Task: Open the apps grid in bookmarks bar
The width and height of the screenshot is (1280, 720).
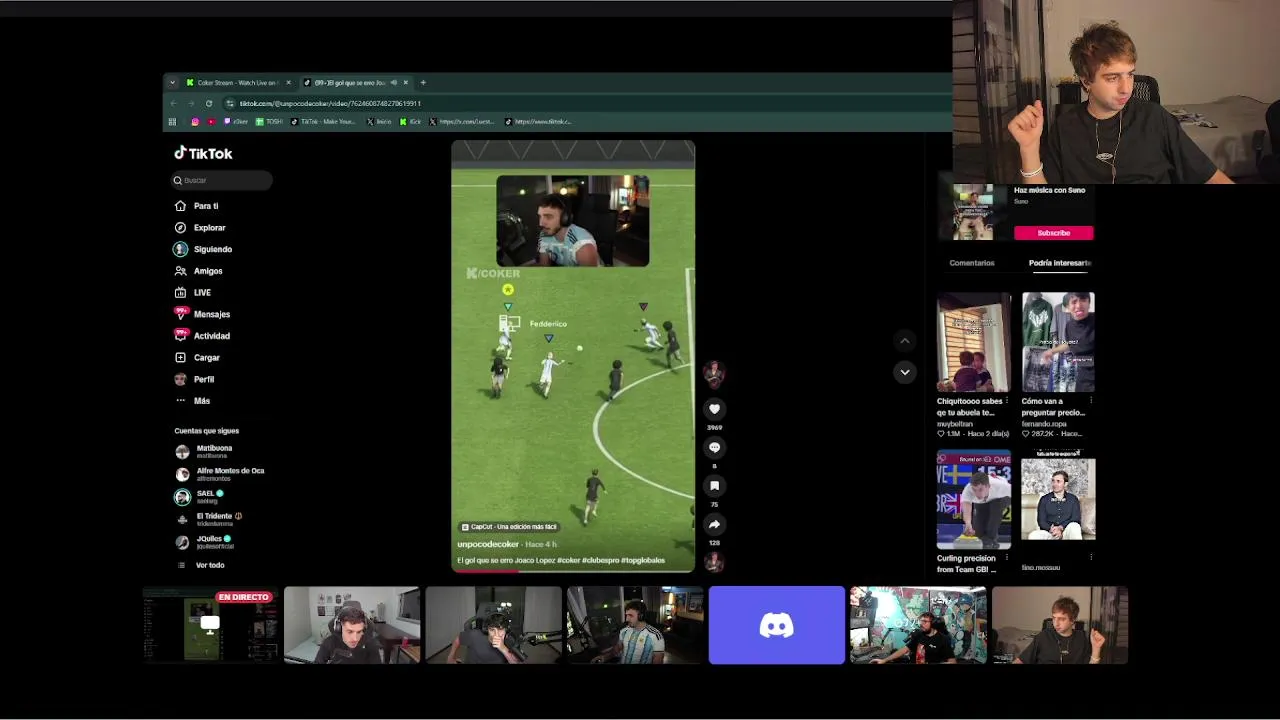Action: pos(172,122)
